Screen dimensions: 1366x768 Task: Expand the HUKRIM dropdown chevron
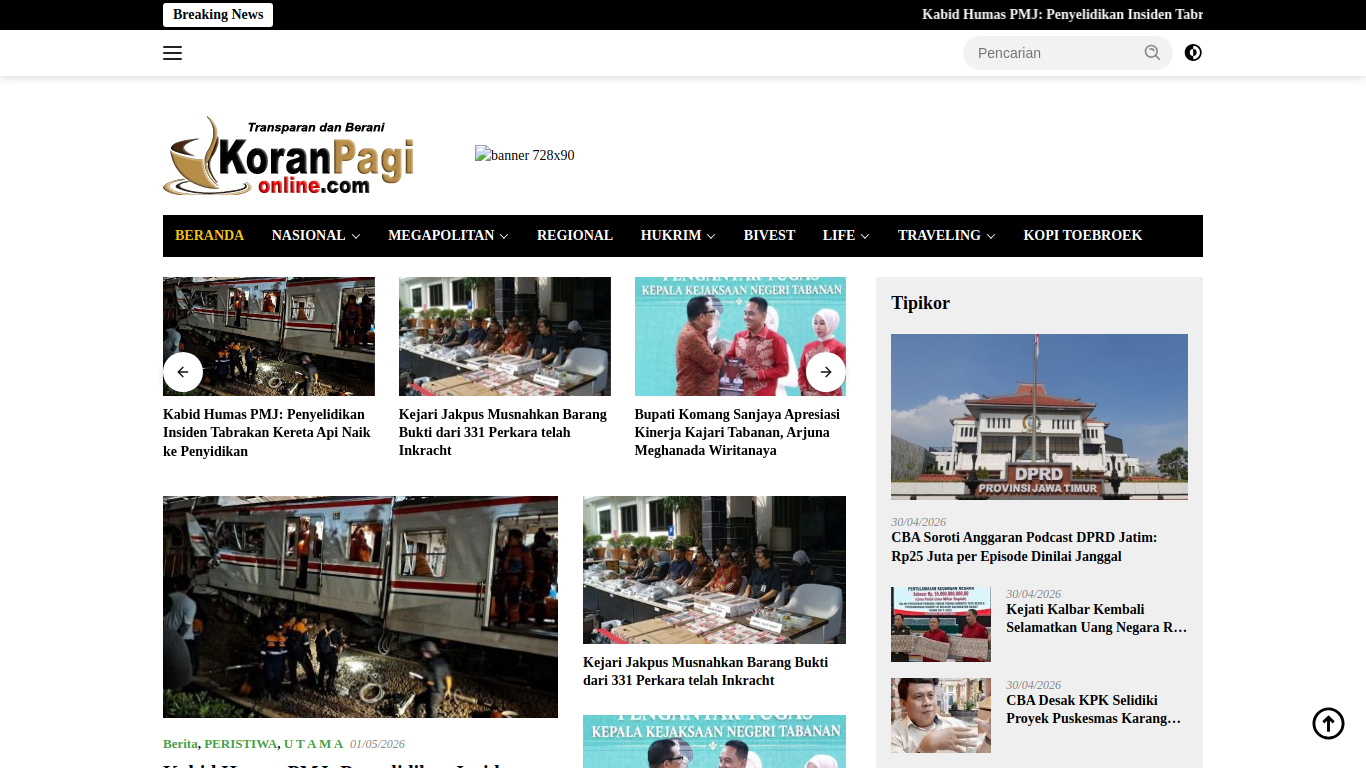coord(711,236)
